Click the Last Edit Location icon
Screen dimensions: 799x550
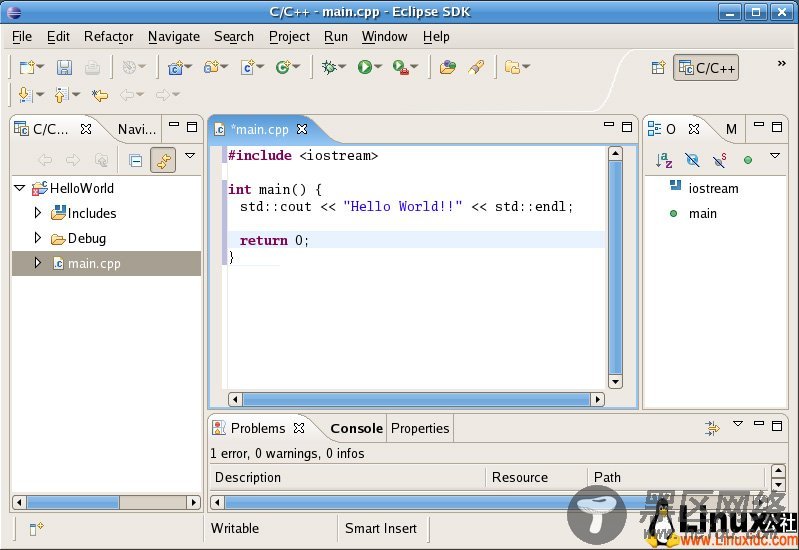100,95
